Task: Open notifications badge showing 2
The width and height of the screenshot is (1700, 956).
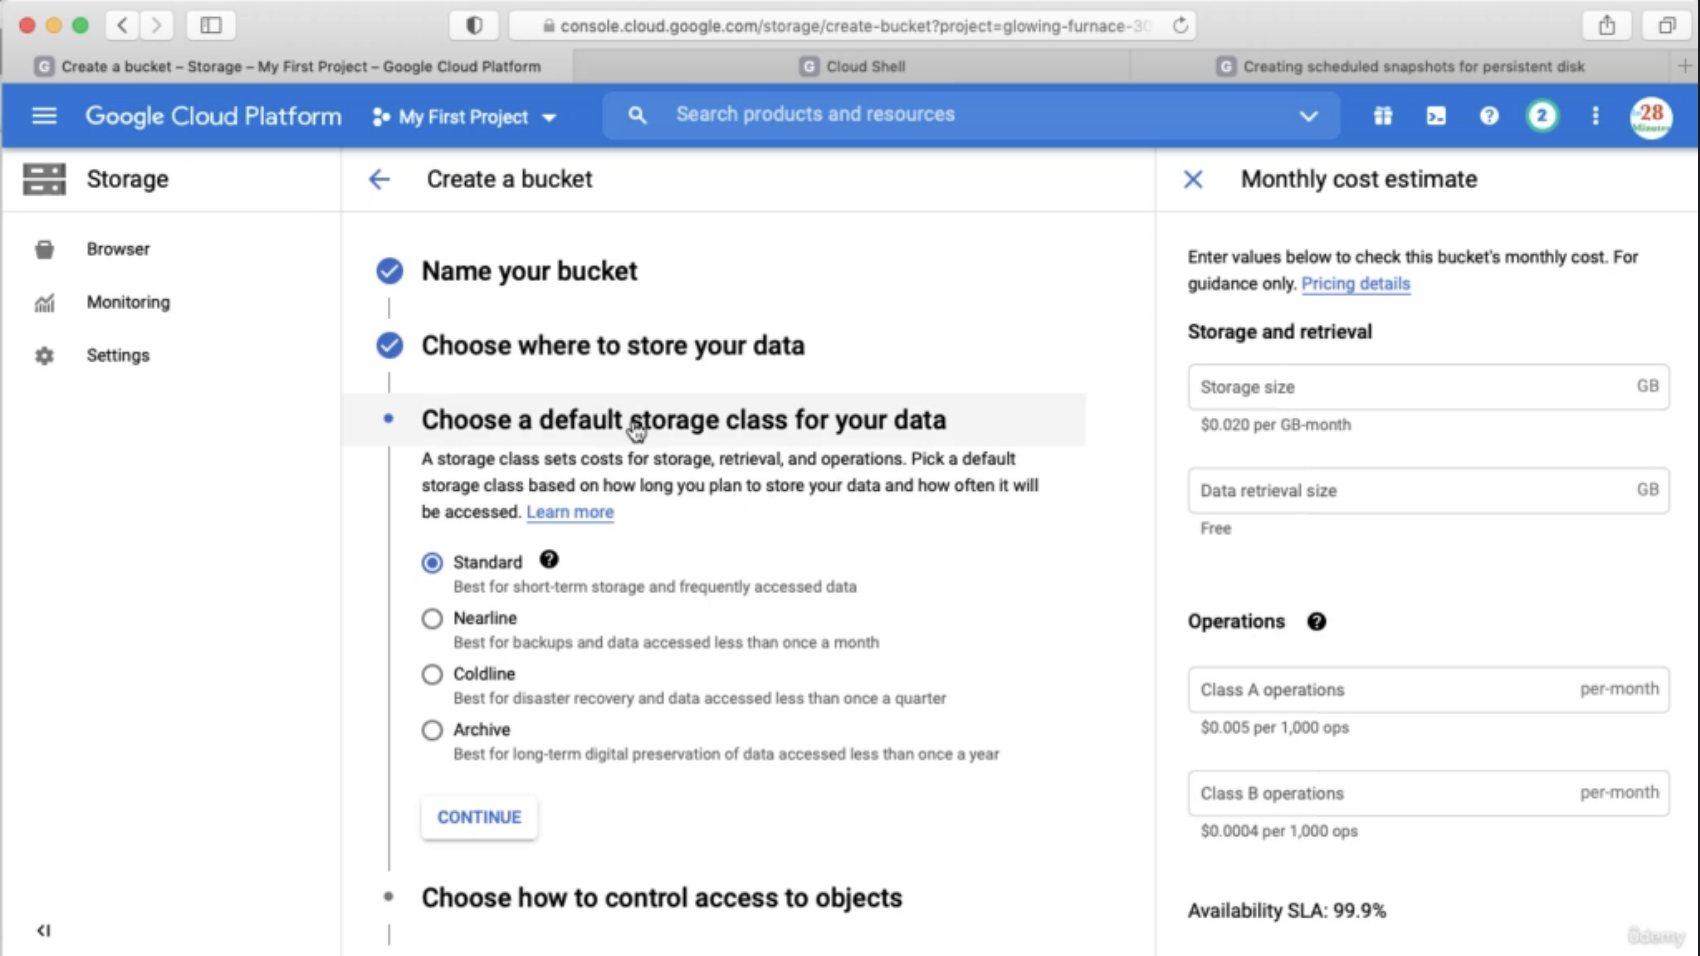Action: click(x=1542, y=116)
